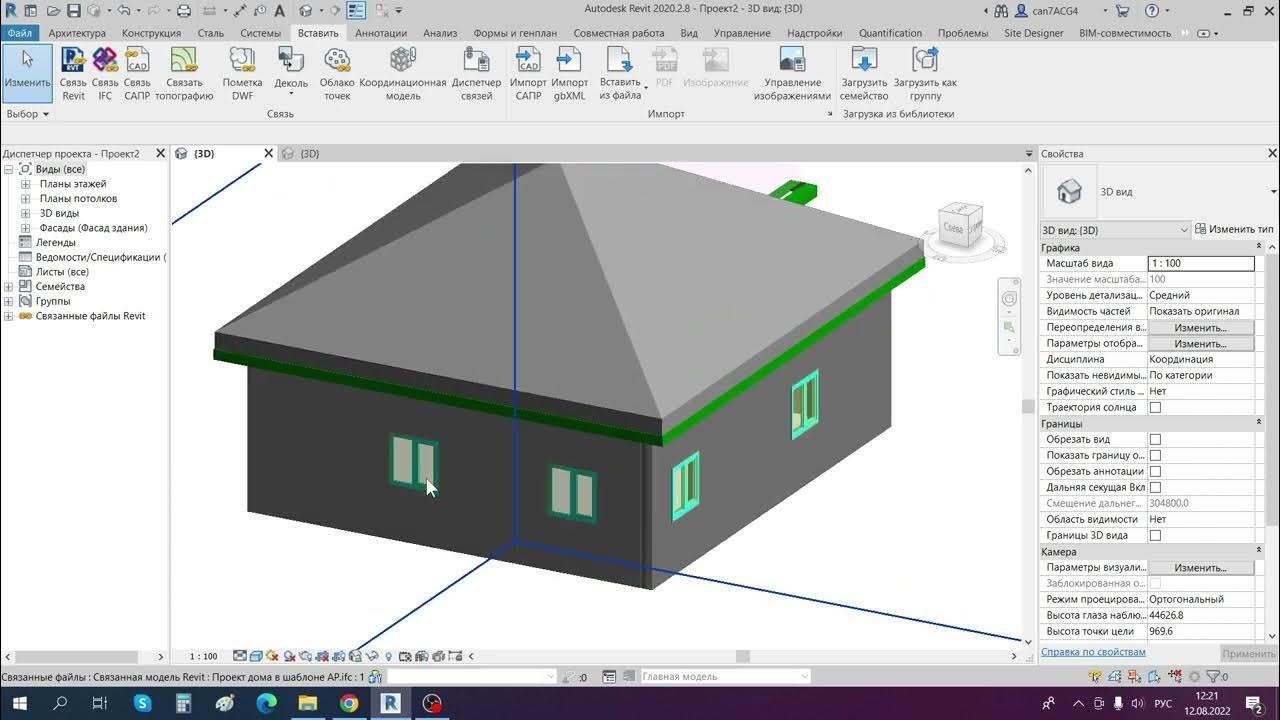Switch to the Управление ribbon tab
This screenshot has width=1280, height=720.
[x=742, y=33]
